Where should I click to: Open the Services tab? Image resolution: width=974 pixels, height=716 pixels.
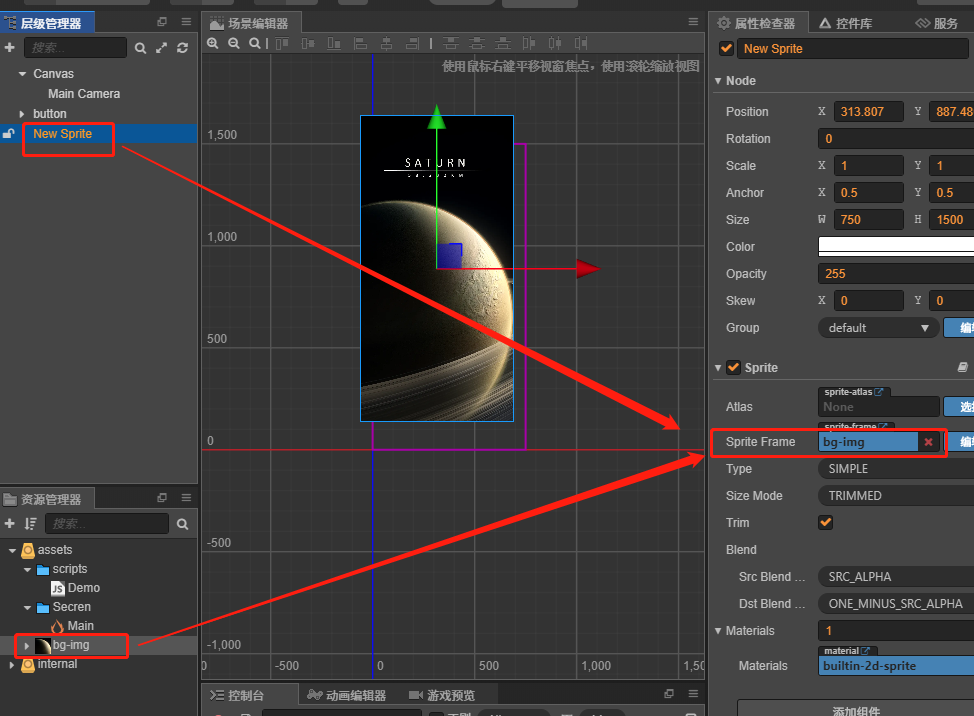click(937, 23)
